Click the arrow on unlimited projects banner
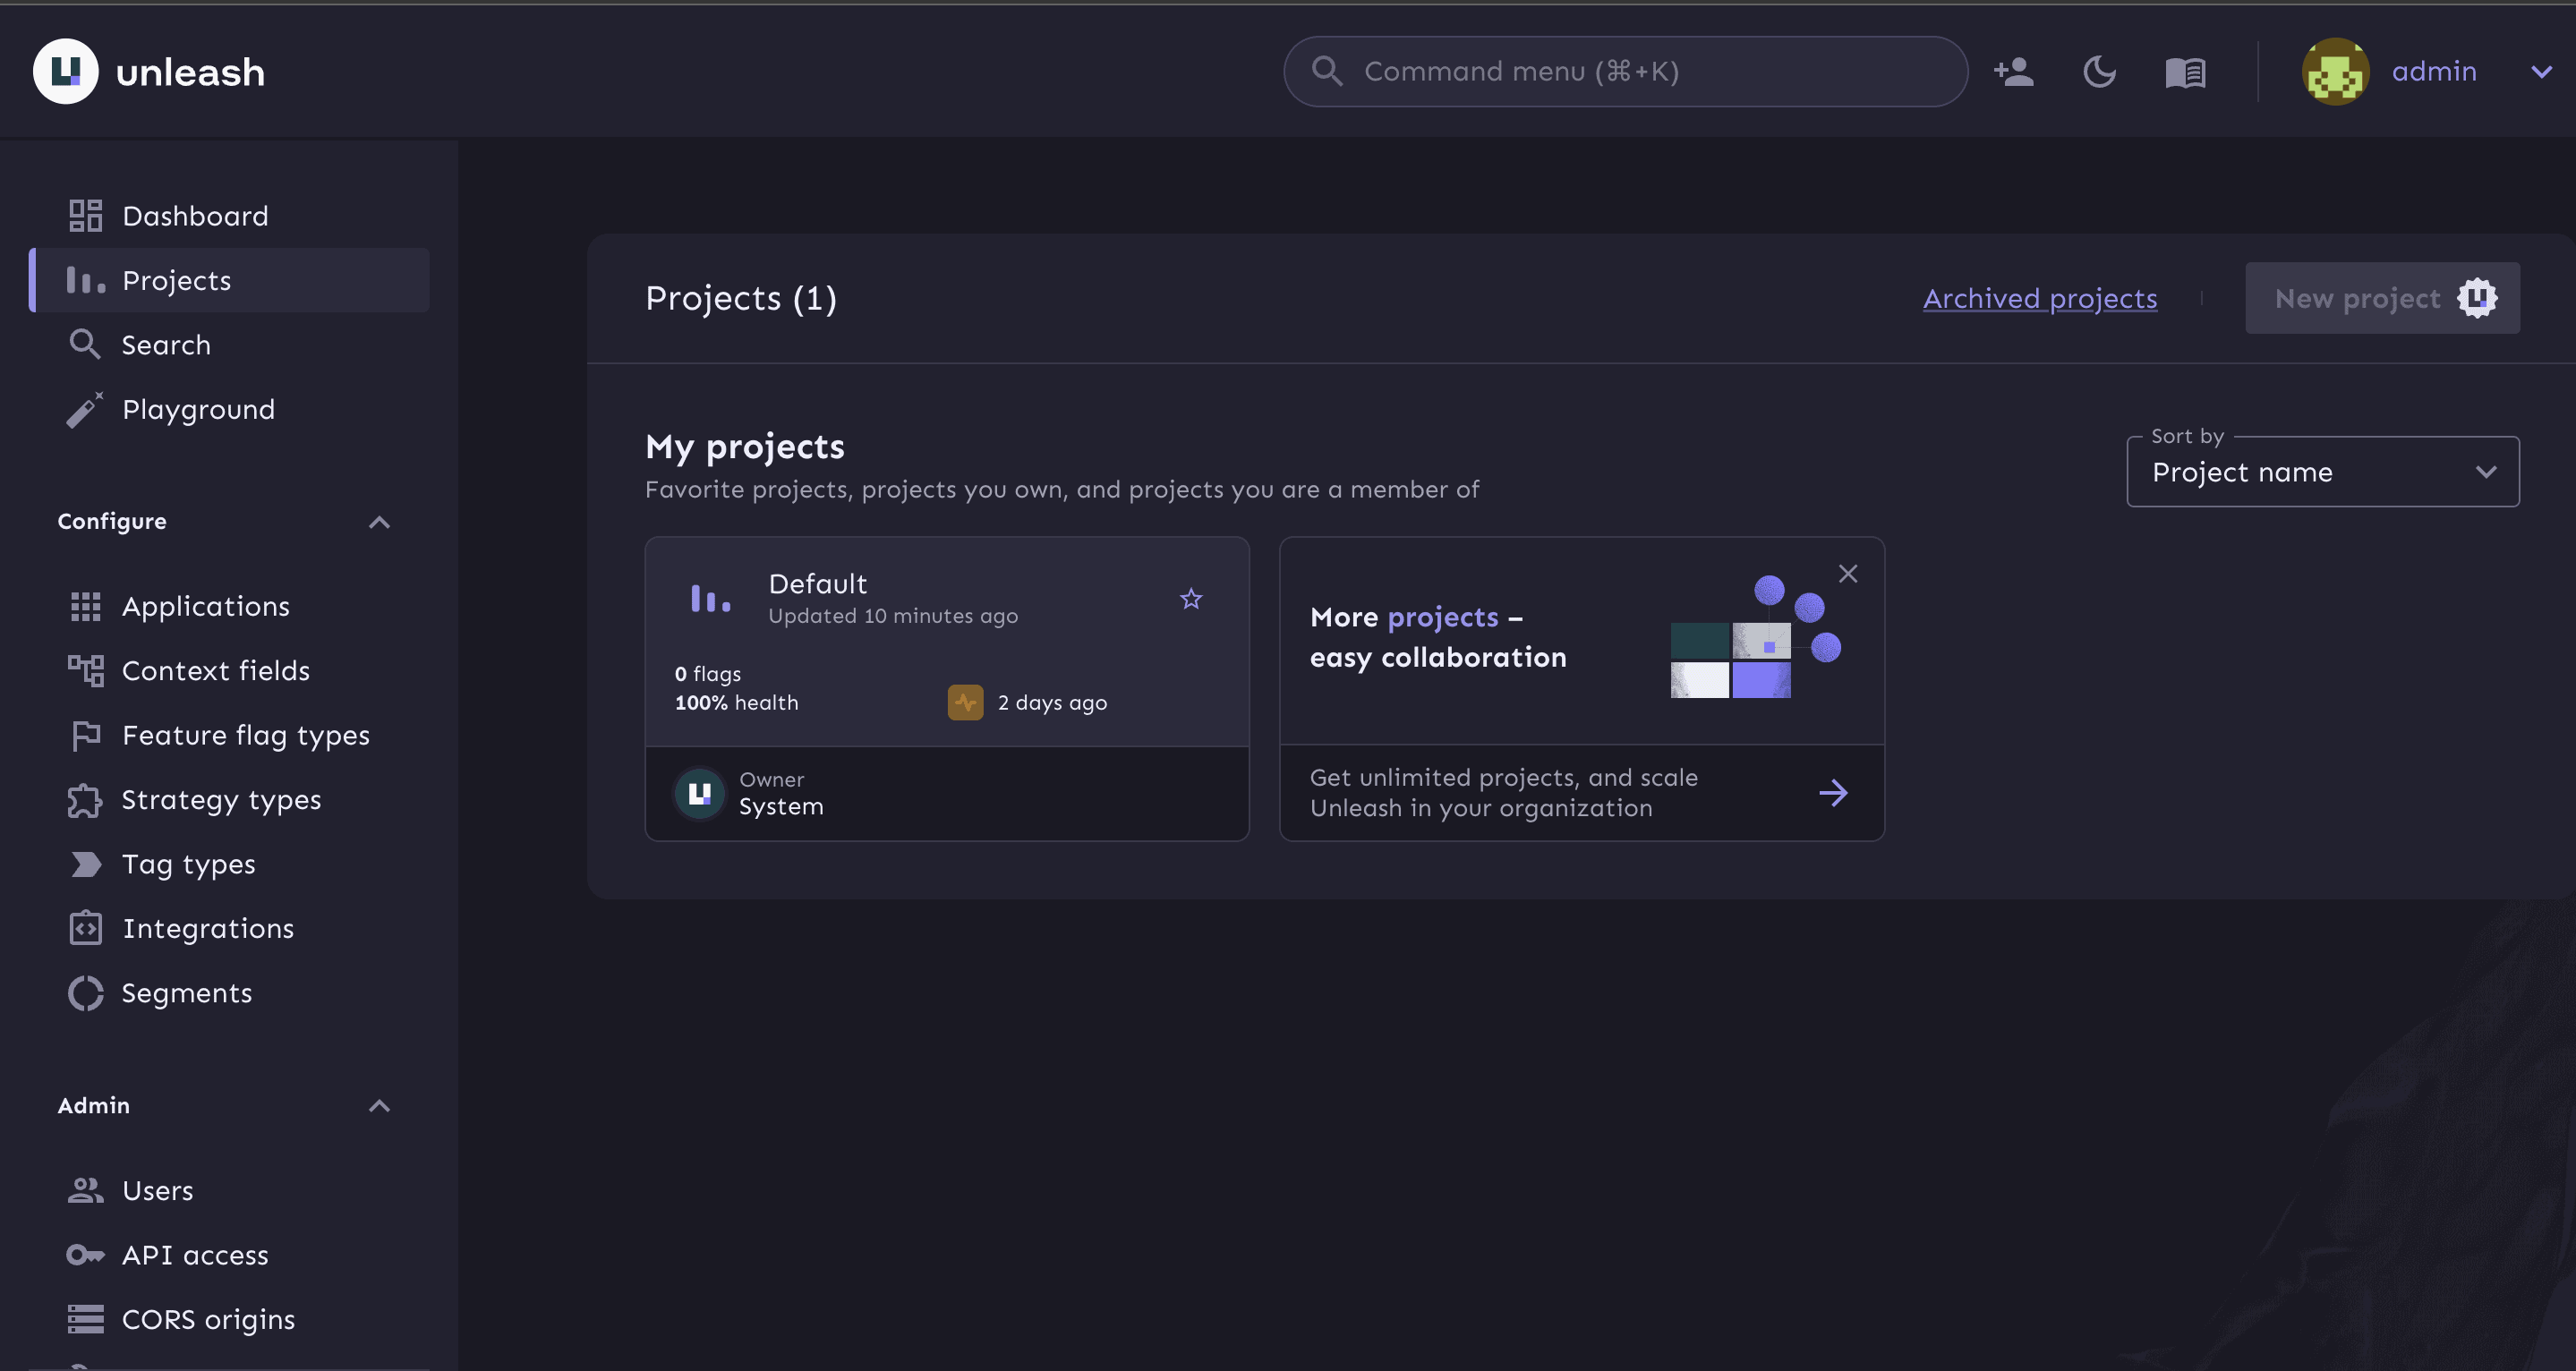The height and width of the screenshot is (1371, 2576). point(1832,793)
